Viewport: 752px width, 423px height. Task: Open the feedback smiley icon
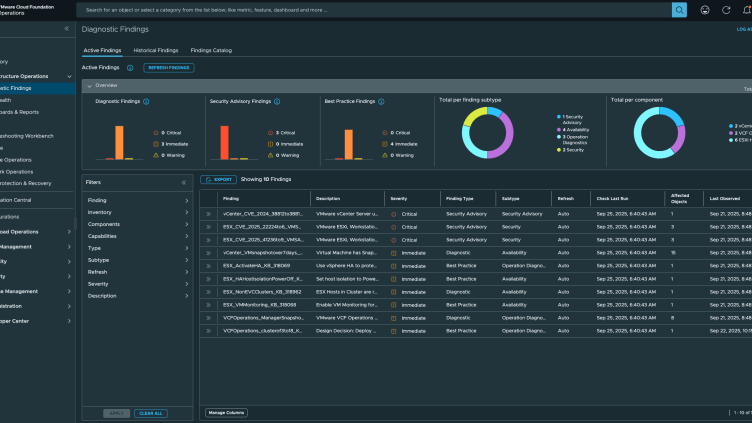[x=705, y=10]
